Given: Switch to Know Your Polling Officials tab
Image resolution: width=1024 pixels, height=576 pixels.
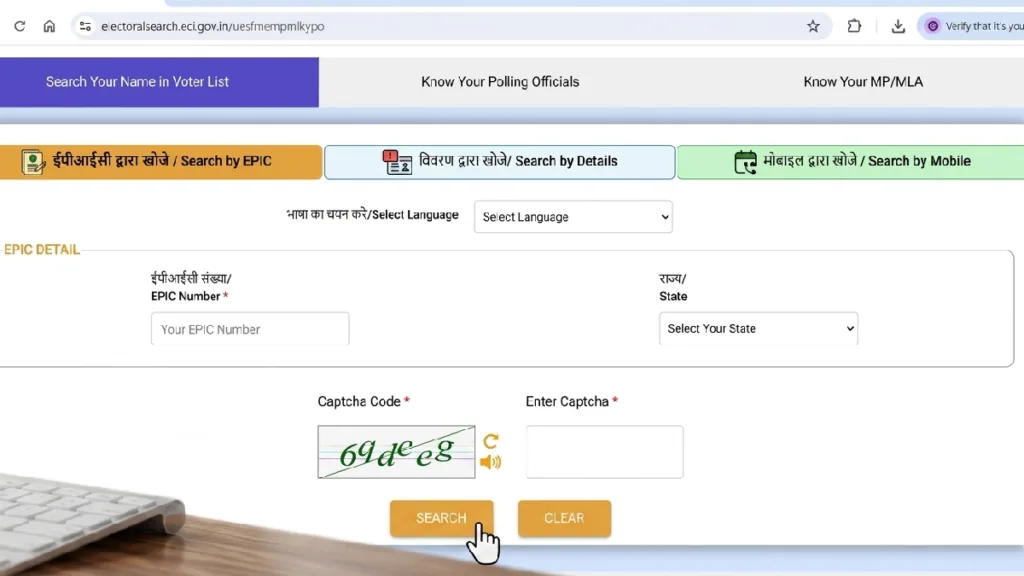Looking at the screenshot, I should [x=500, y=82].
